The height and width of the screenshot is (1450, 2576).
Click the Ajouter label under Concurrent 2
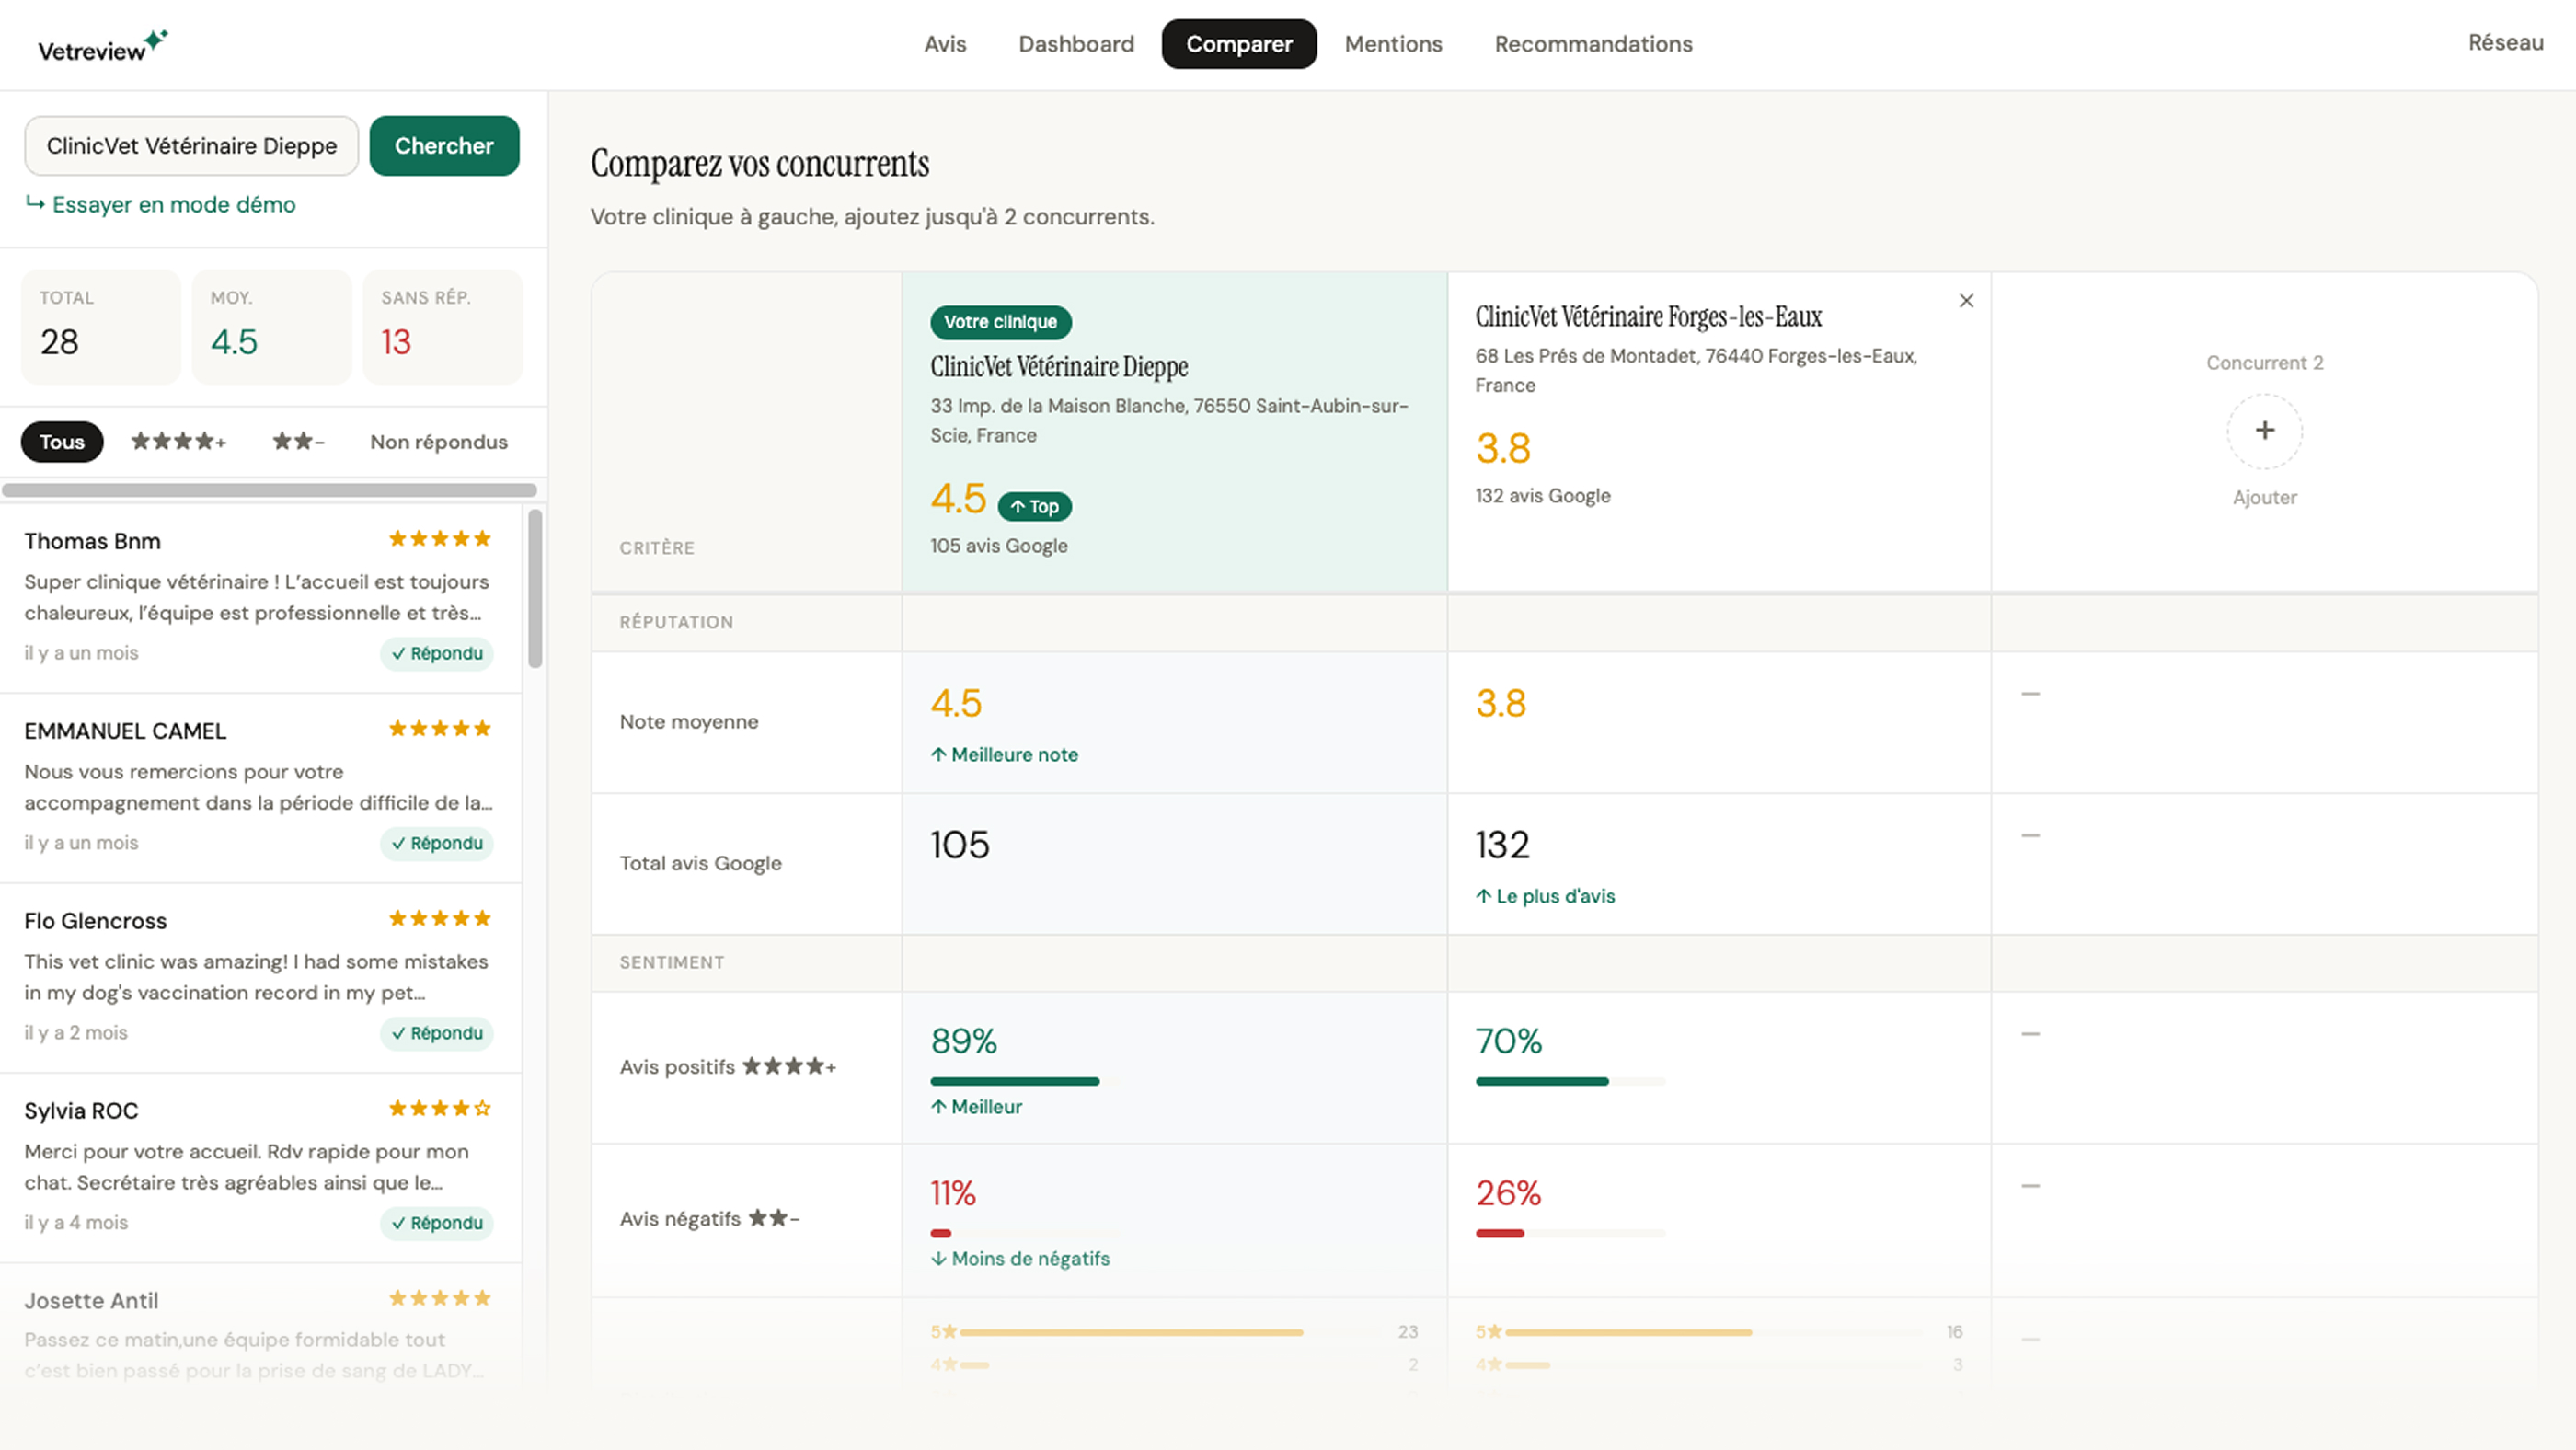(2264, 498)
